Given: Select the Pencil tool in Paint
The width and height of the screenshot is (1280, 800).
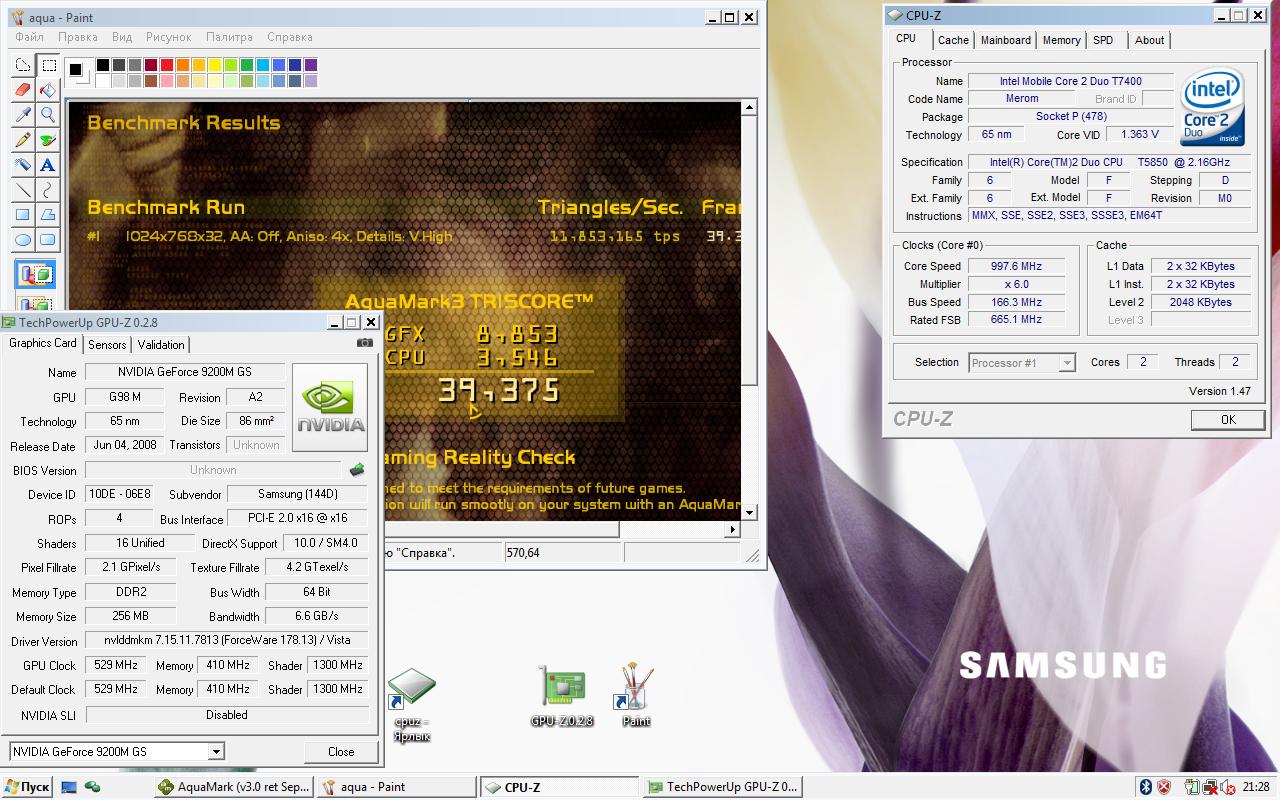Looking at the screenshot, I should (23, 140).
